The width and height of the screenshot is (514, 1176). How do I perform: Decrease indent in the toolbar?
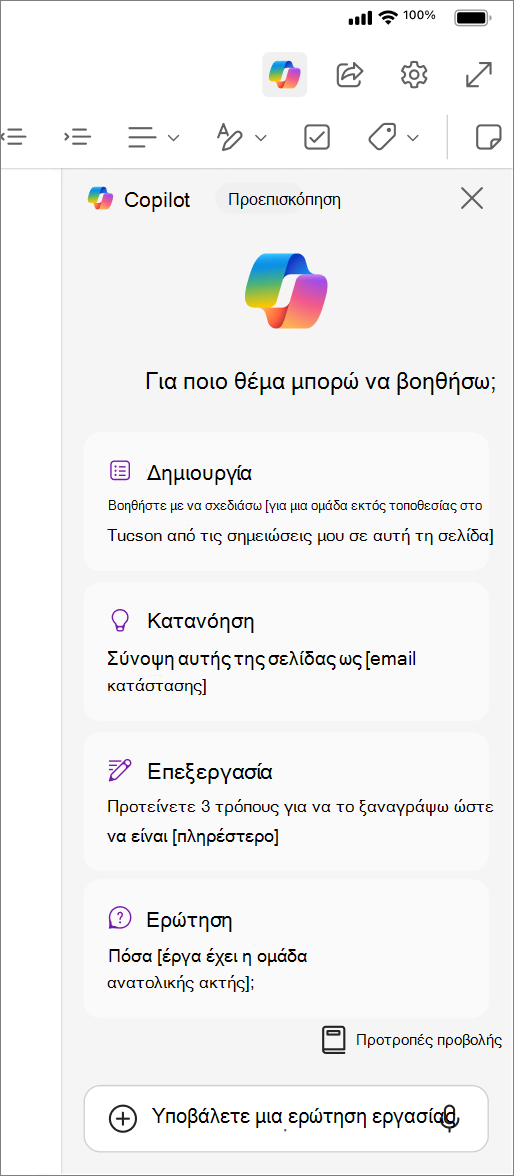click(x=14, y=137)
